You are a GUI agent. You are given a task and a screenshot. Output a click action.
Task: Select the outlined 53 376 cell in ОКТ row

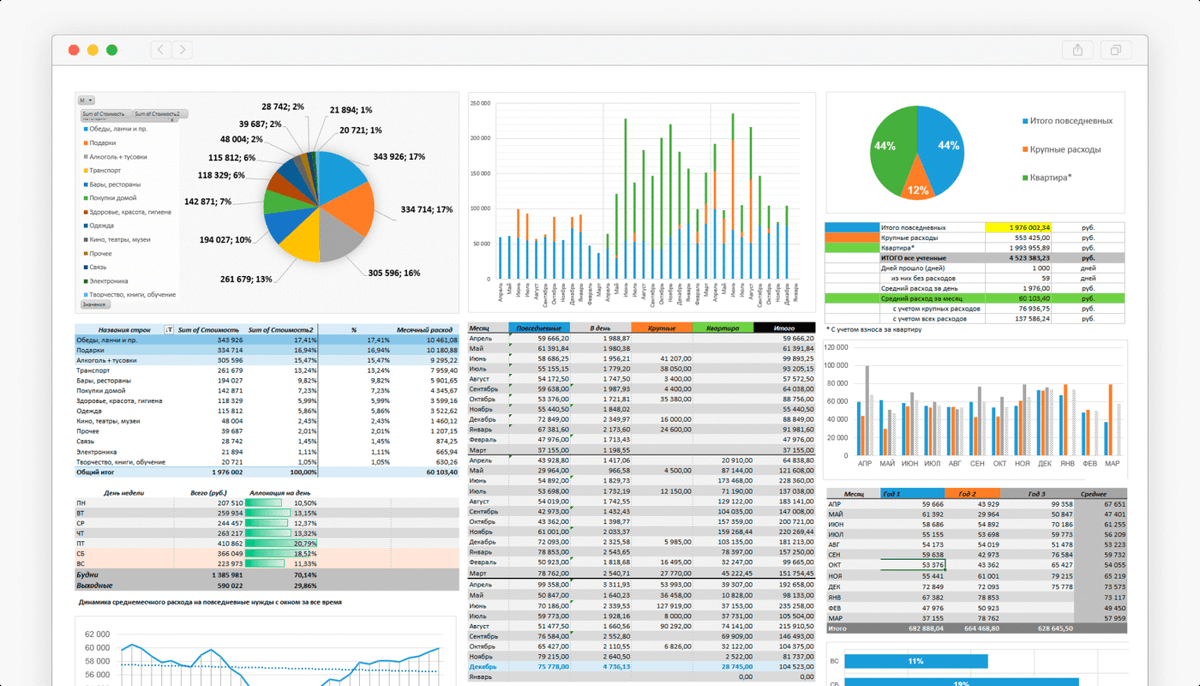click(x=913, y=565)
